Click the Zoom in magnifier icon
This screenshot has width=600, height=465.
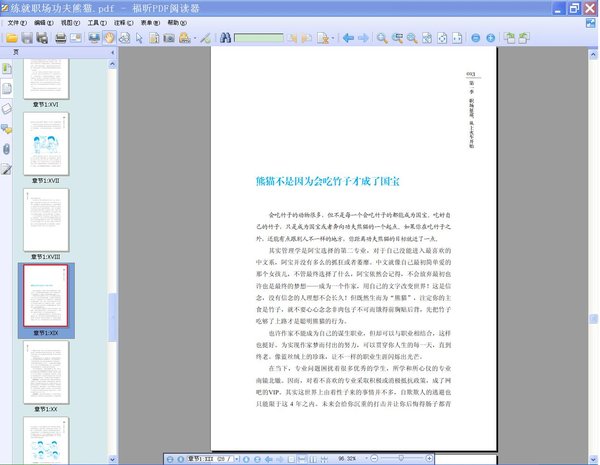[382, 38]
